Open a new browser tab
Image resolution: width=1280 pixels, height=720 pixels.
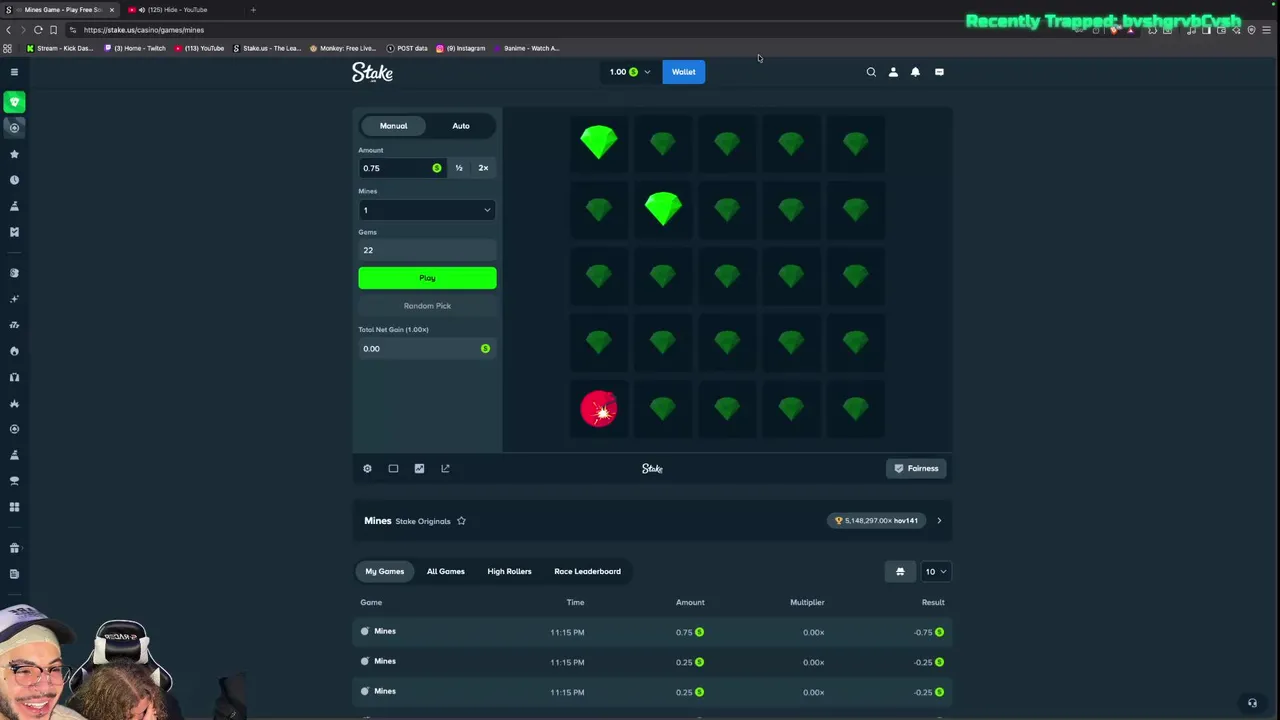click(x=253, y=10)
